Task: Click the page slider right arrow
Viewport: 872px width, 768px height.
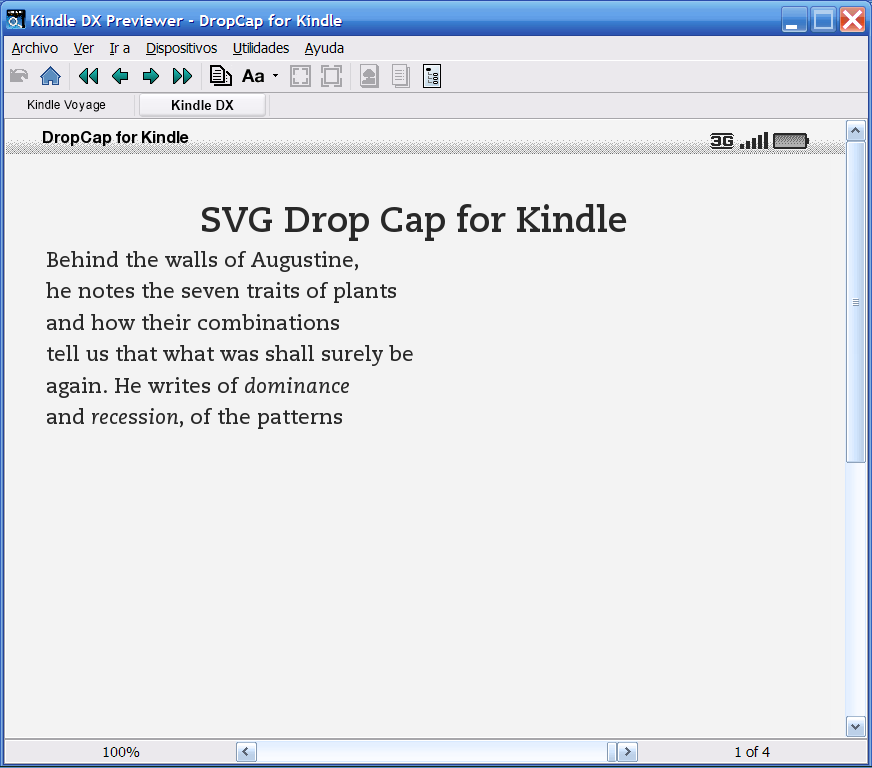Action: pos(628,752)
